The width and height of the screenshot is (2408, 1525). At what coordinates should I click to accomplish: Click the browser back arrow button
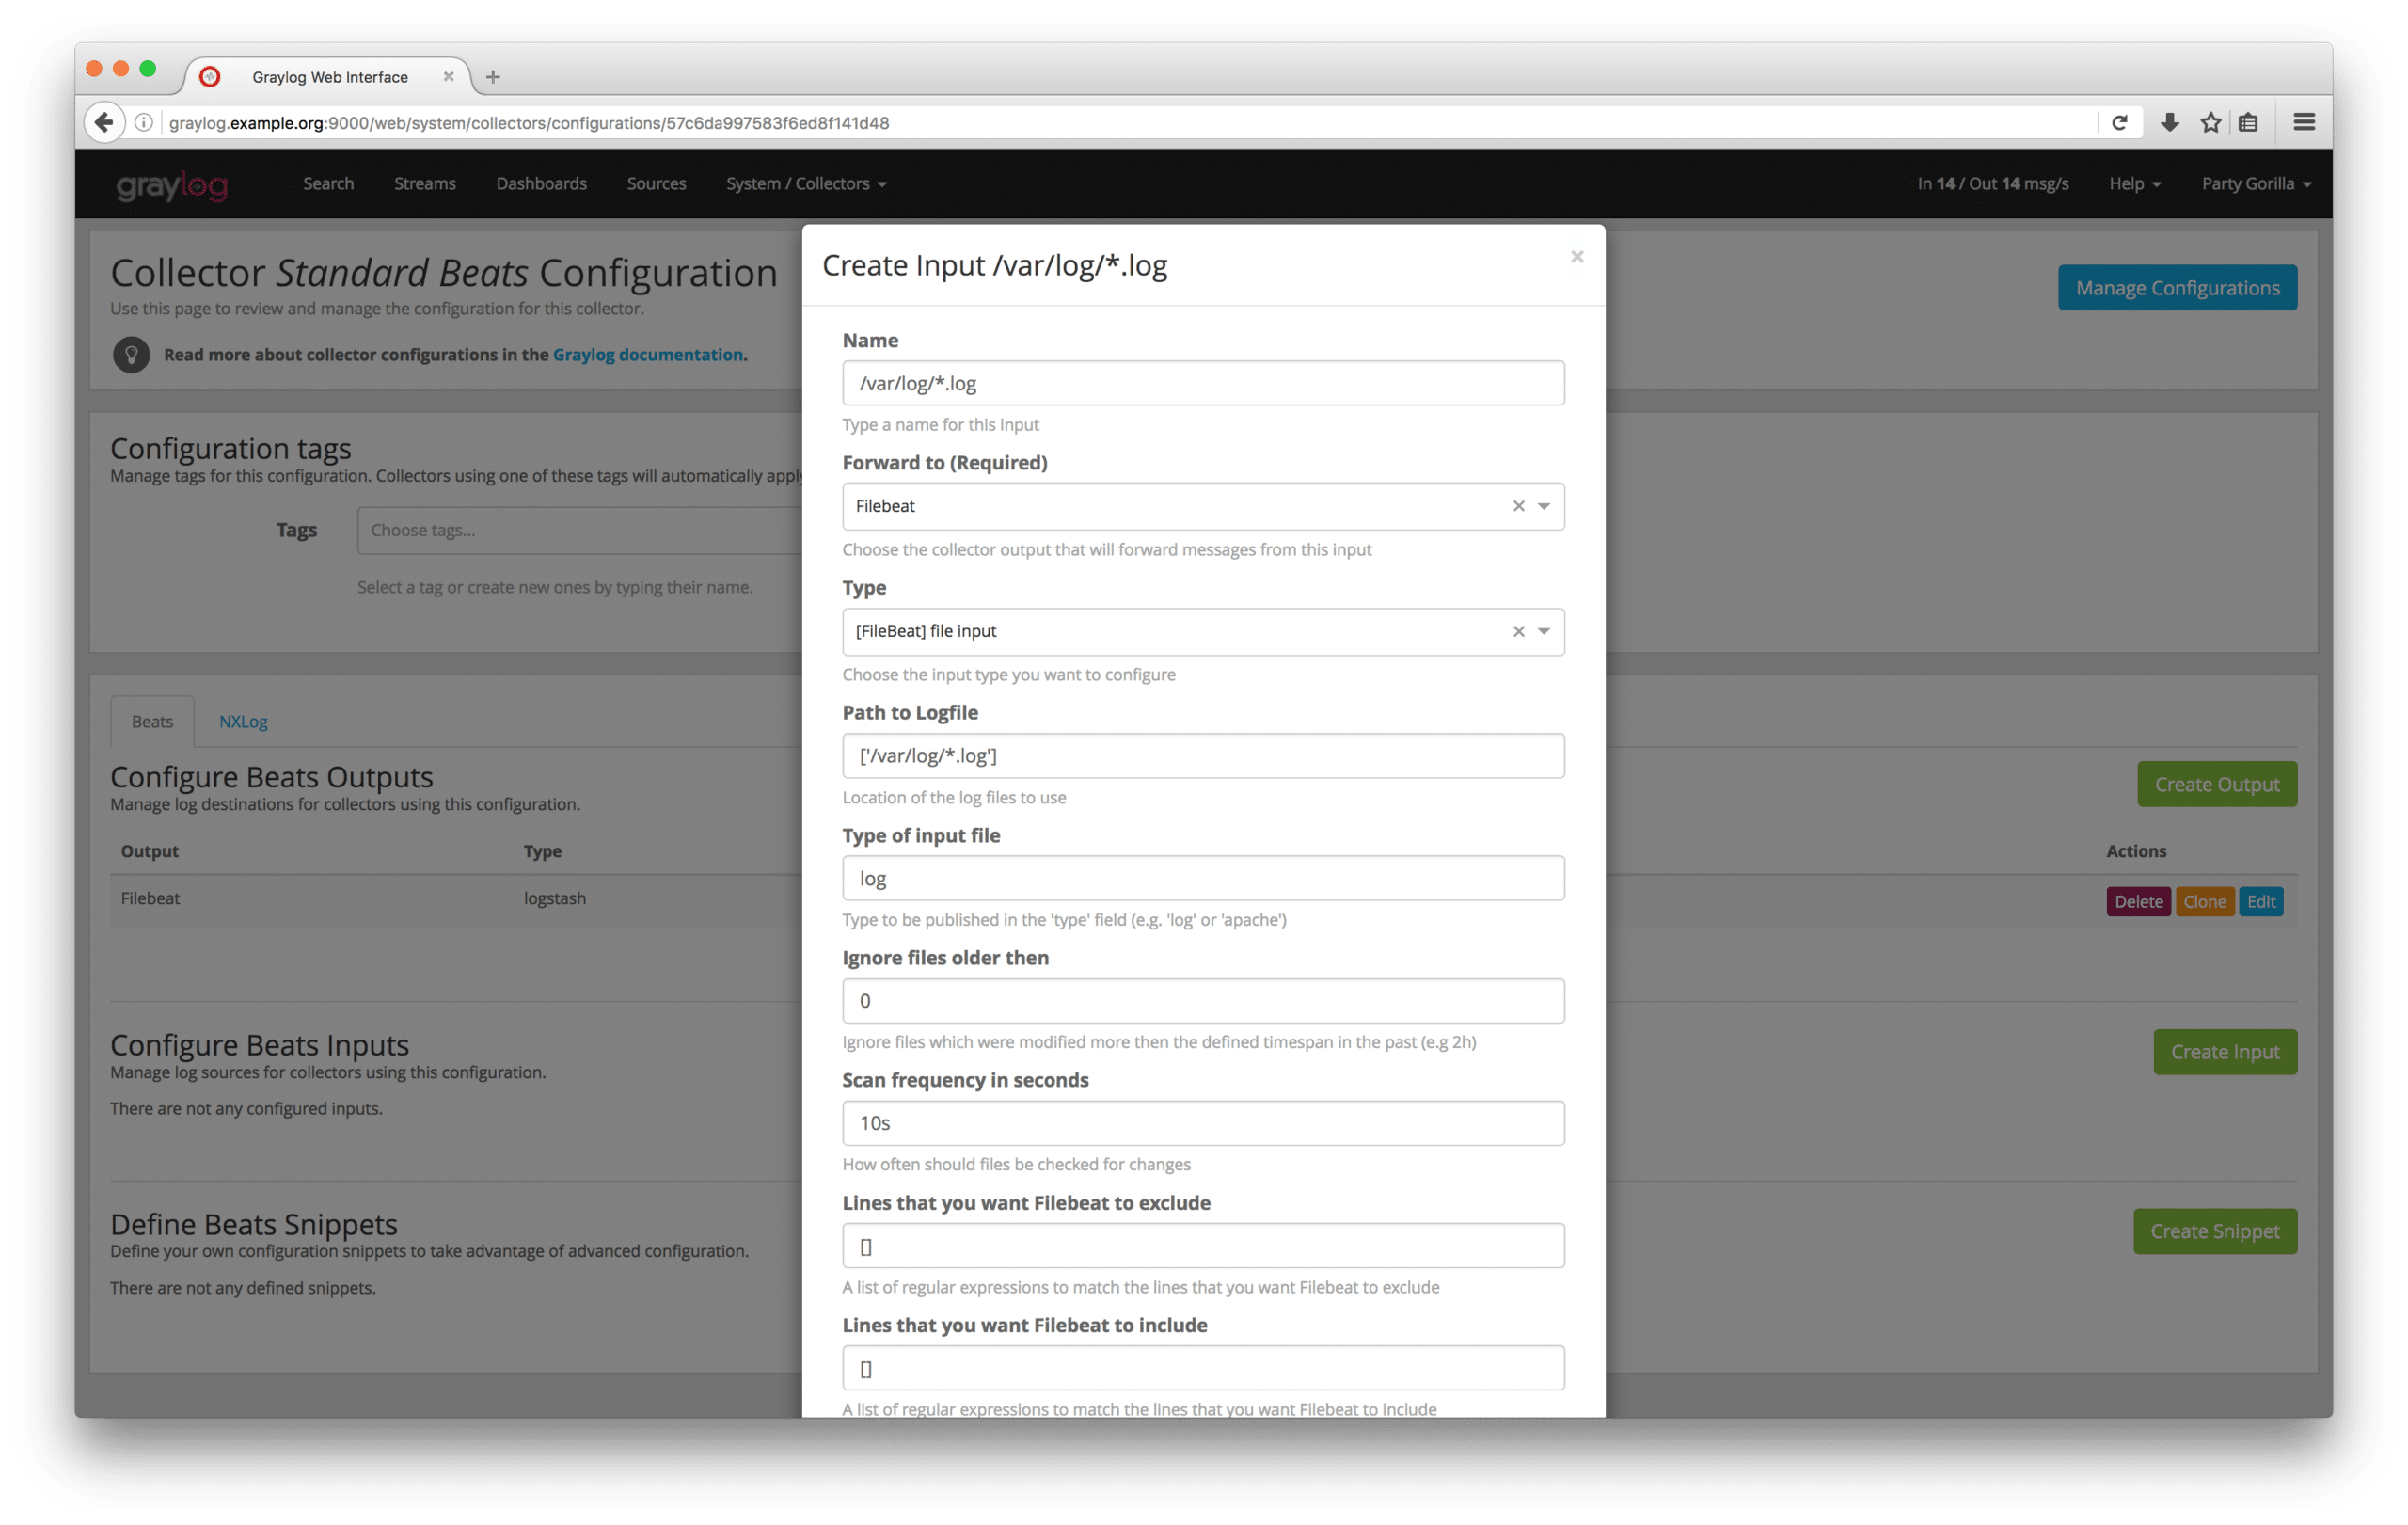104,123
